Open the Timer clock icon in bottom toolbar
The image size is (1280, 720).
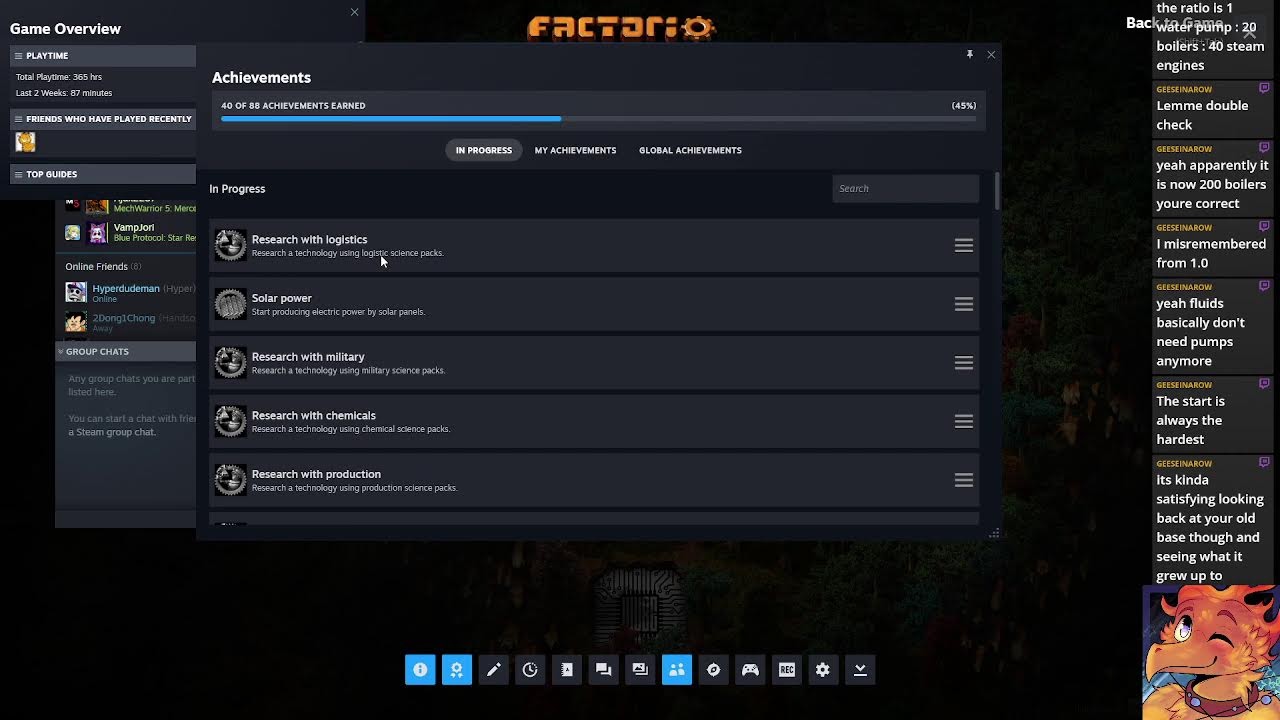(x=530, y=670)
